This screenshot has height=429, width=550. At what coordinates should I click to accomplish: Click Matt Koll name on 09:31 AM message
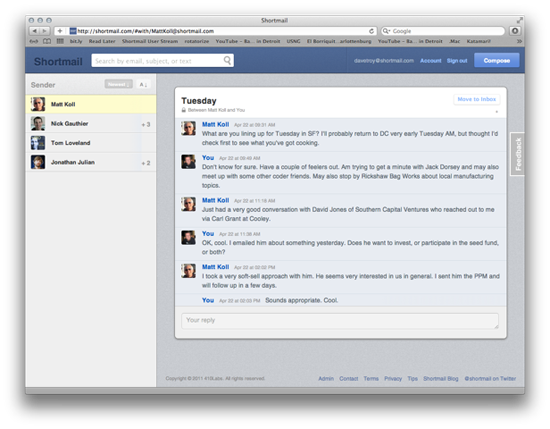tap(215, 124)
